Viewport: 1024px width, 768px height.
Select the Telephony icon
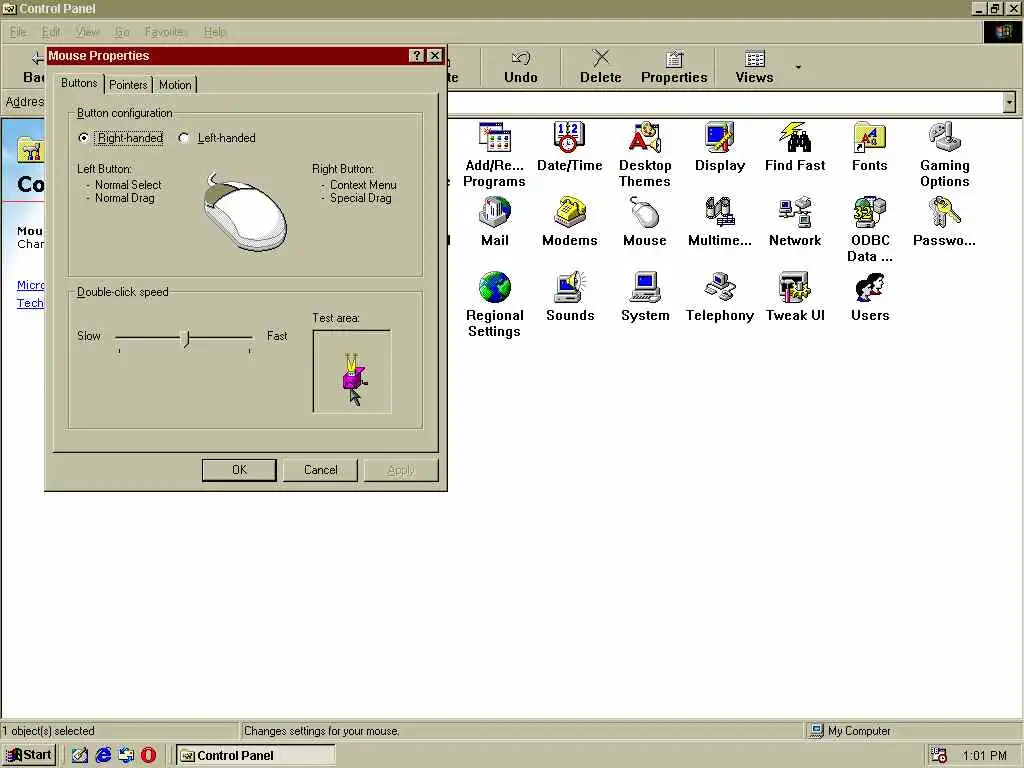click(x=720, y=297)
